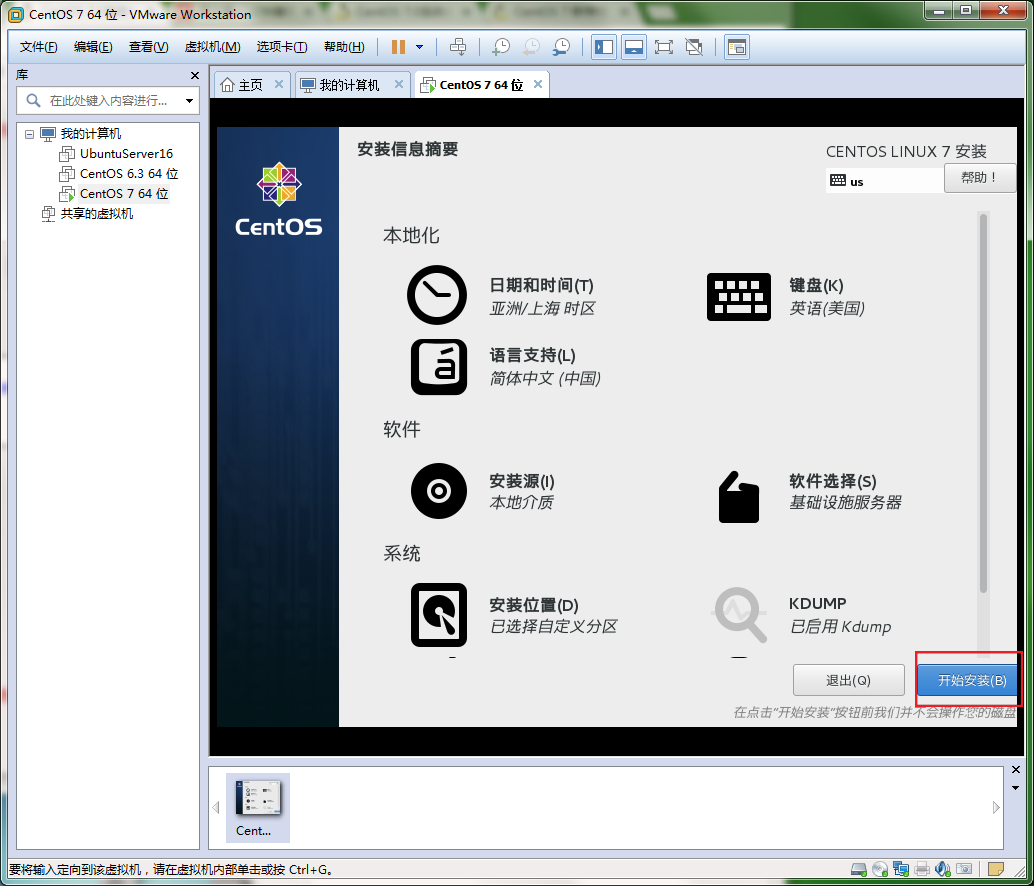Viewport: 1034px width, 886px height.
Task: Enter full screen mode icon
Action: pyautogui.click(x=663, y=47)
